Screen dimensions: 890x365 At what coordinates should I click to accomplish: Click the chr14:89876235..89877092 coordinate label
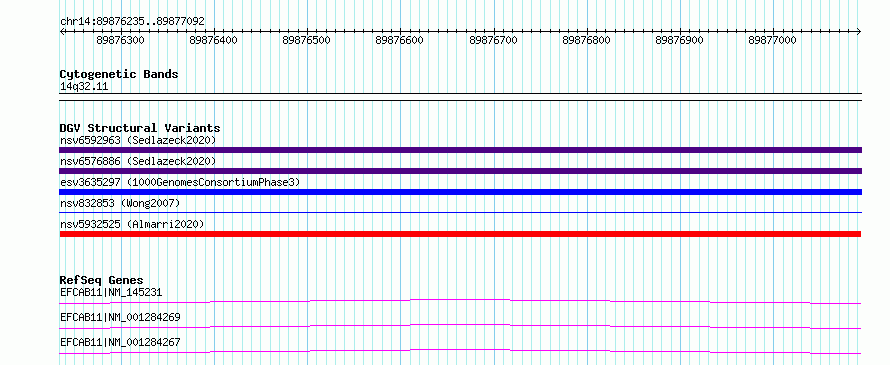132,21
